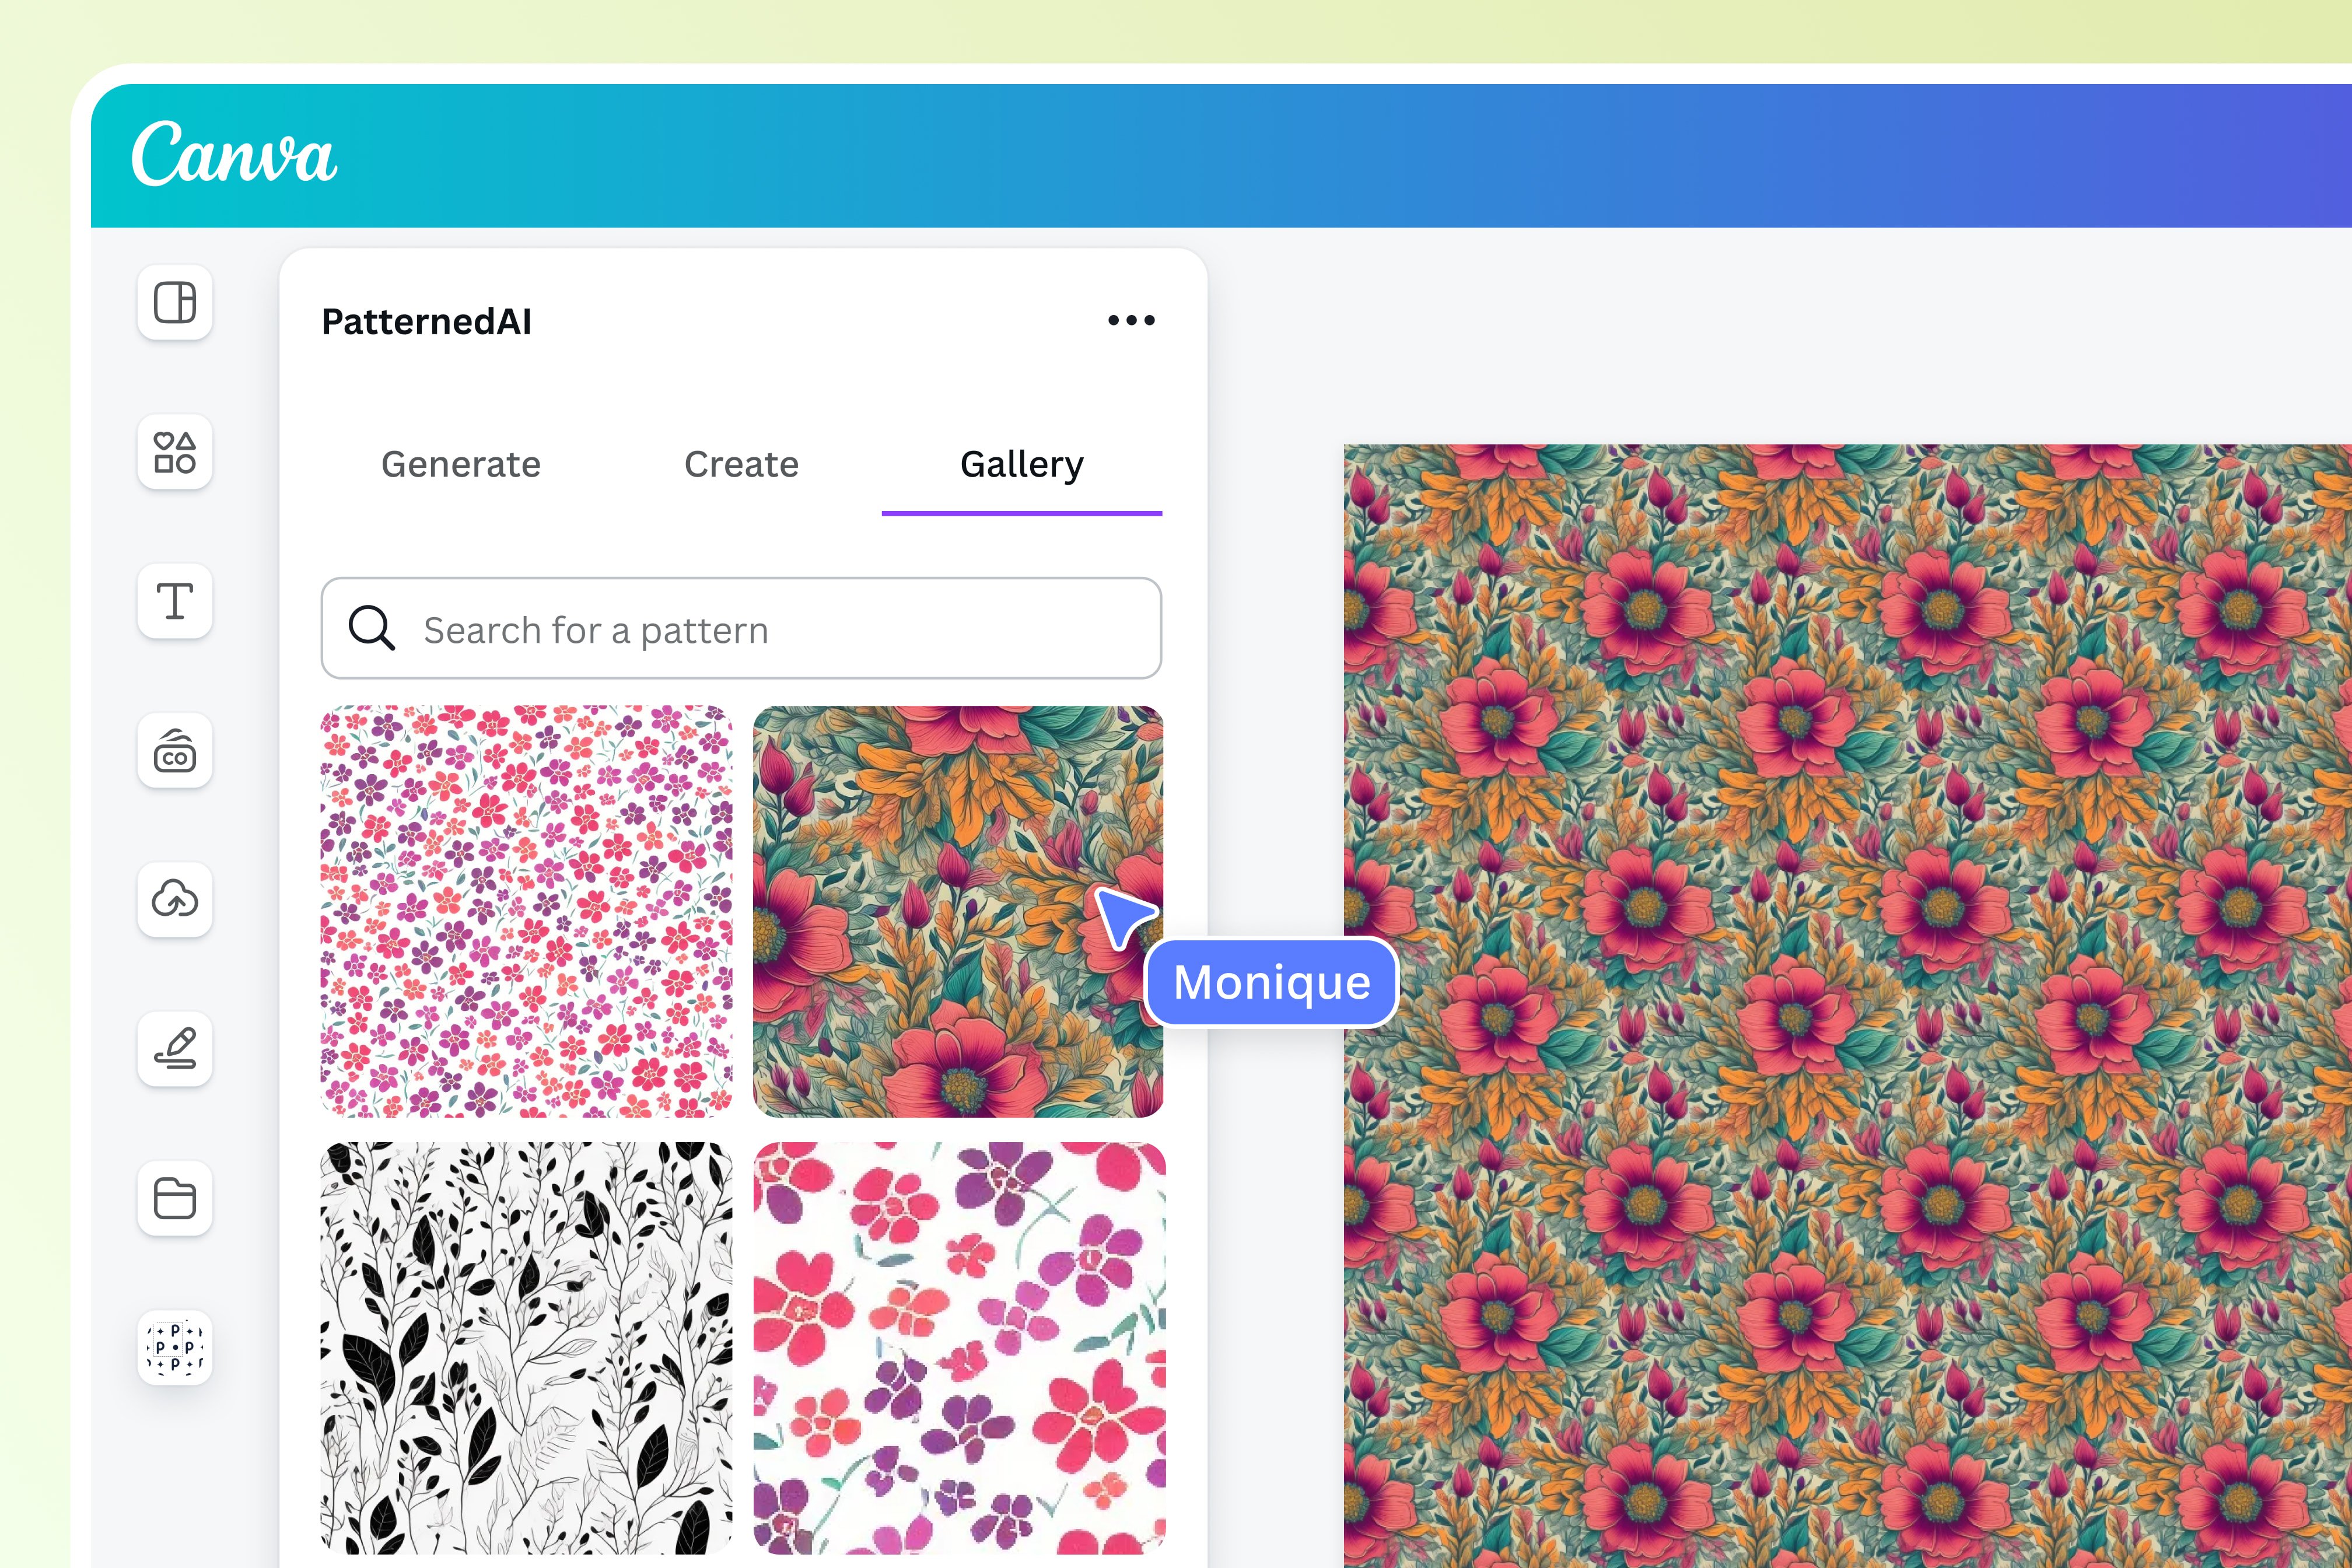
Task: Click the search magnifier icon
Action: (371, 628)
